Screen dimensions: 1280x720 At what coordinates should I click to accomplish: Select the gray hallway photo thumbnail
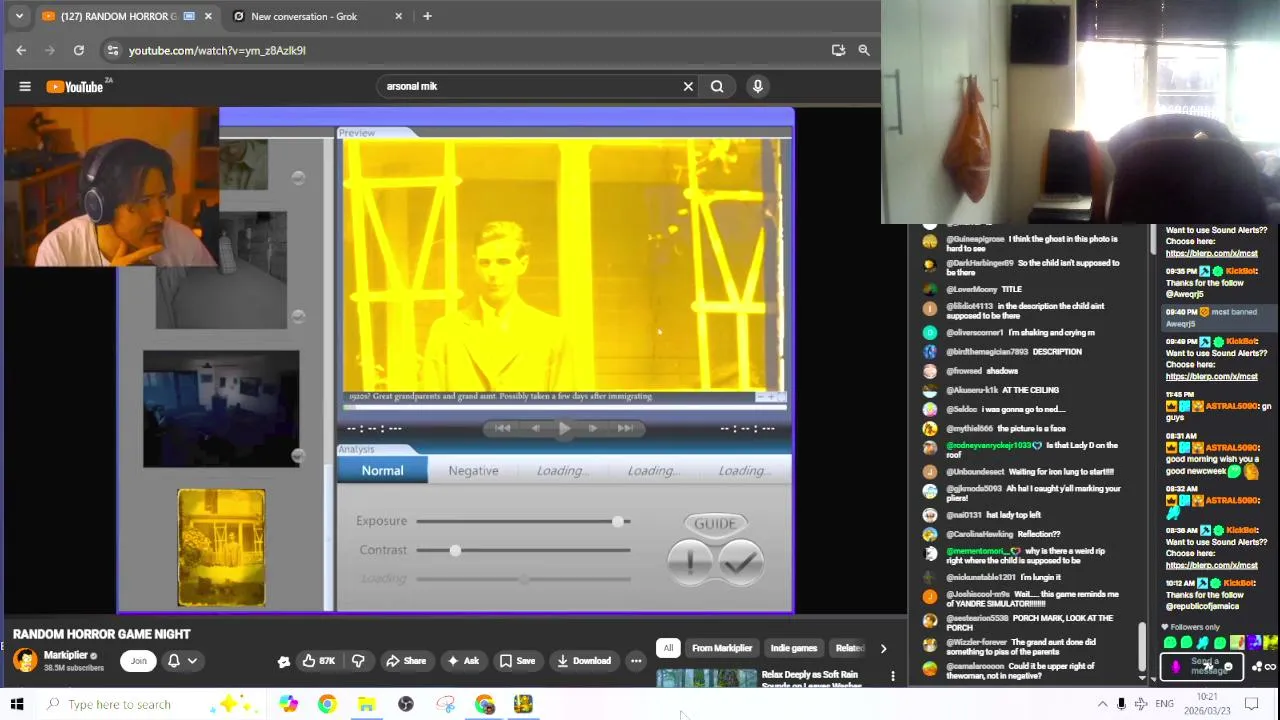click(221, 270)
